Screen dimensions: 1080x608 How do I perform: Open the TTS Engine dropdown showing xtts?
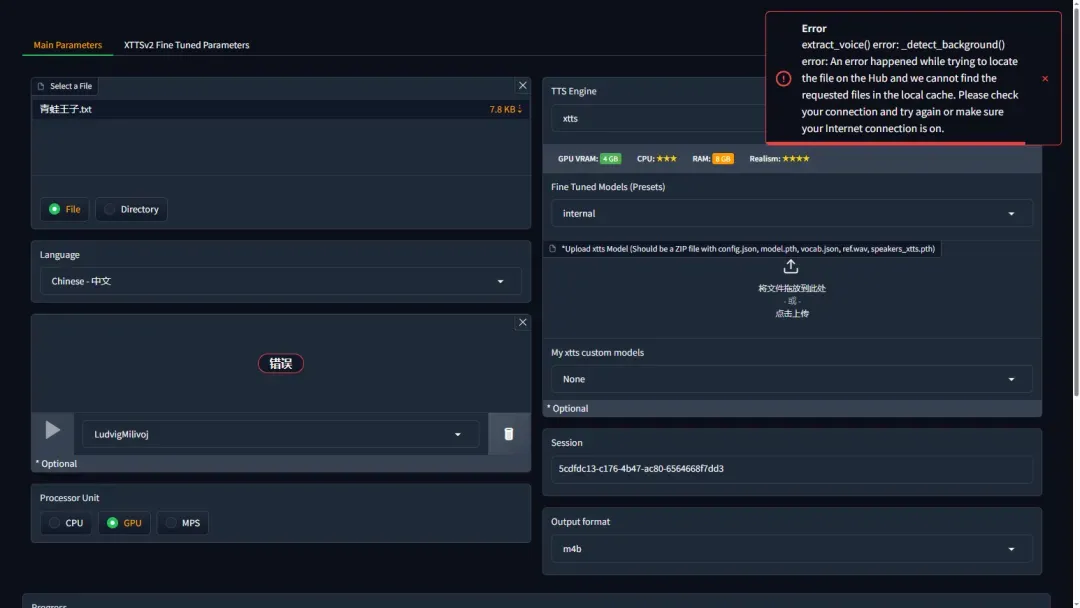(x=658, y=118)
